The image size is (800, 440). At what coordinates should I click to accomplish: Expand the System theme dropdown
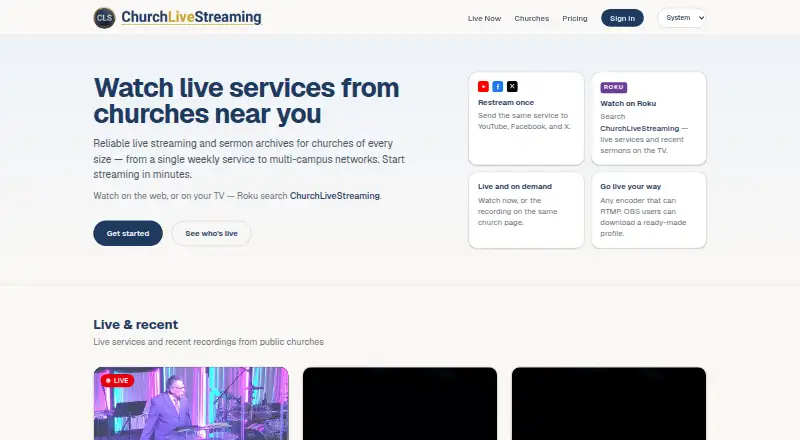click(682, 18)
